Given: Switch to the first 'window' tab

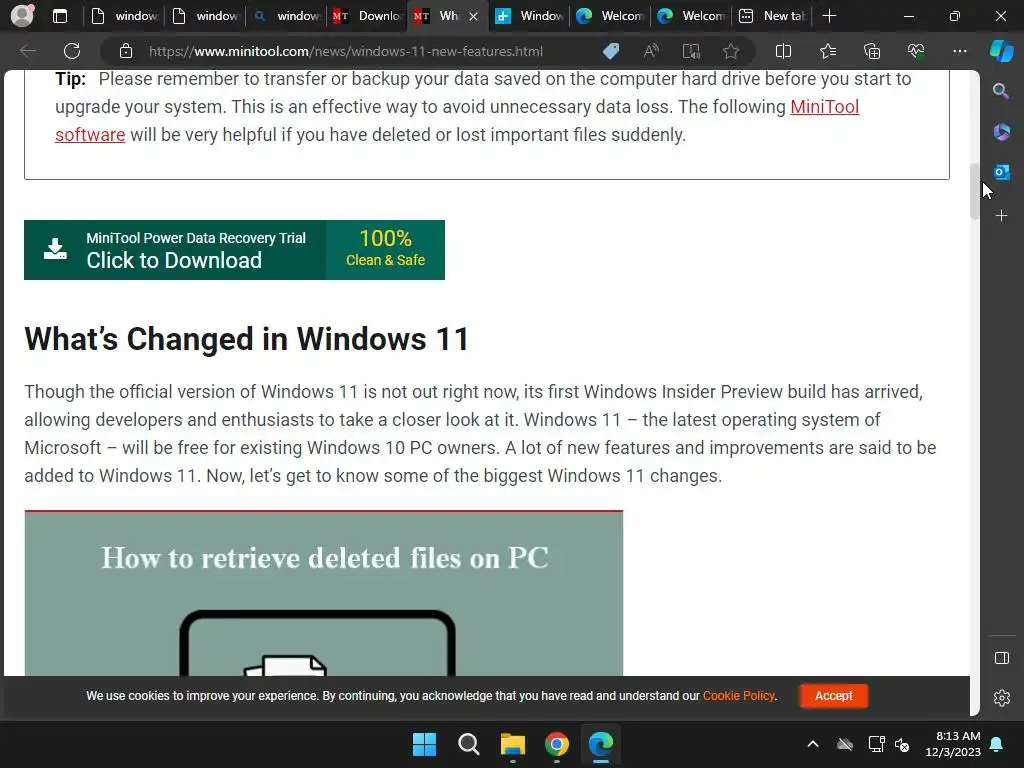Looking at the screenshot, I should pyautogui.click(x=123, y=16).
